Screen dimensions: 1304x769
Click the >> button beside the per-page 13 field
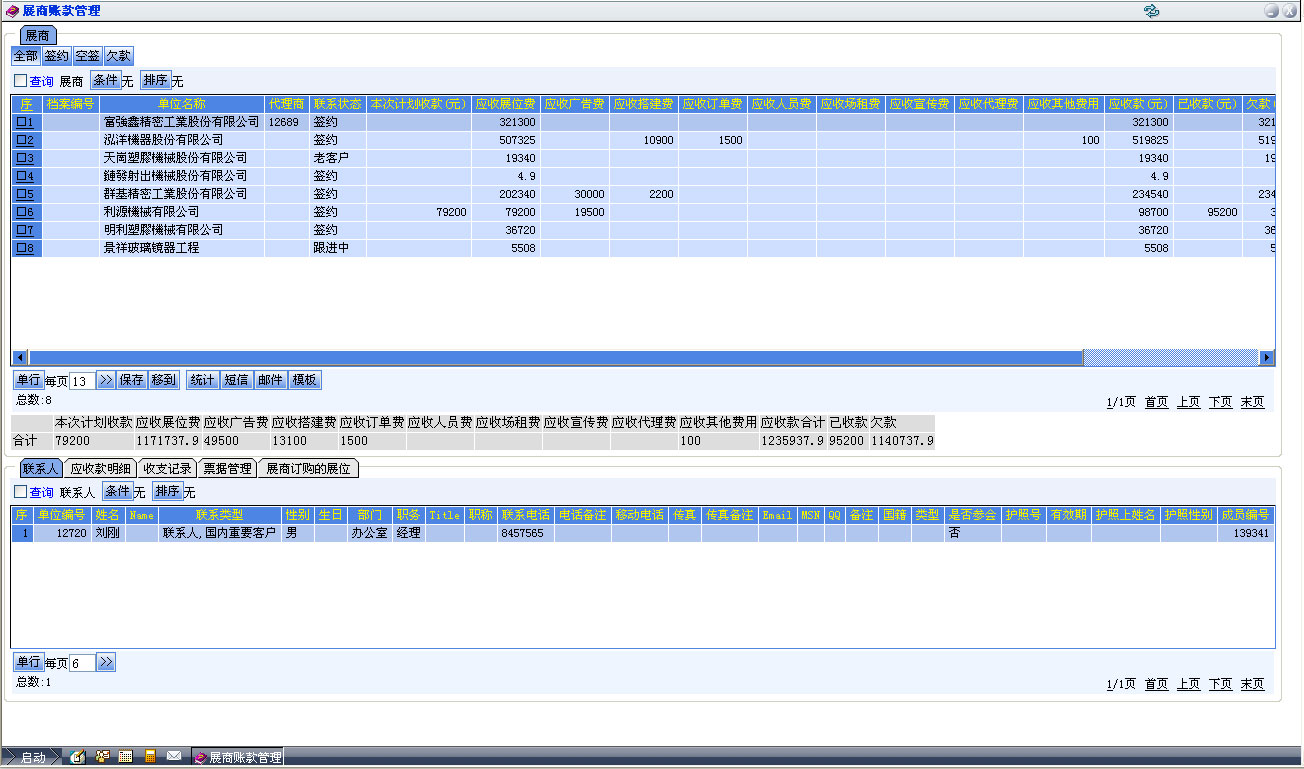pyautogui.click(x=106, y=380)
